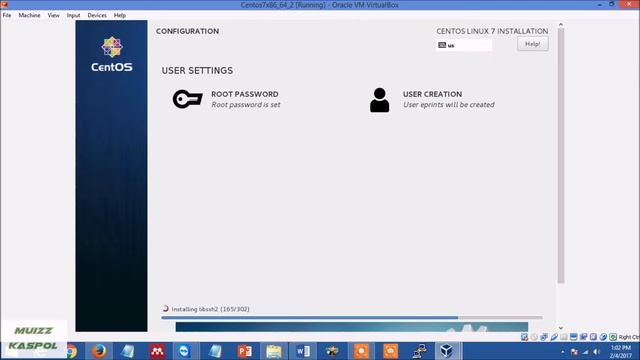Click the spinner beside Installing libssh2

coord(165,309)
